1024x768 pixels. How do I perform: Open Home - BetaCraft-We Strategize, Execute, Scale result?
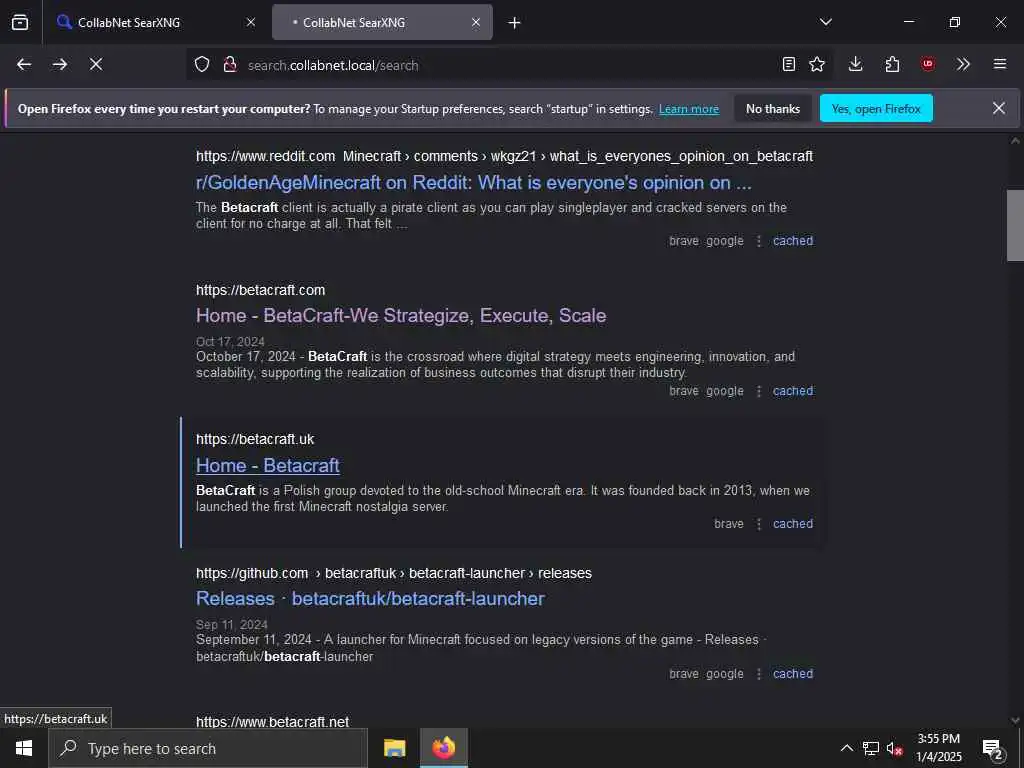click(x=401, y=315)
